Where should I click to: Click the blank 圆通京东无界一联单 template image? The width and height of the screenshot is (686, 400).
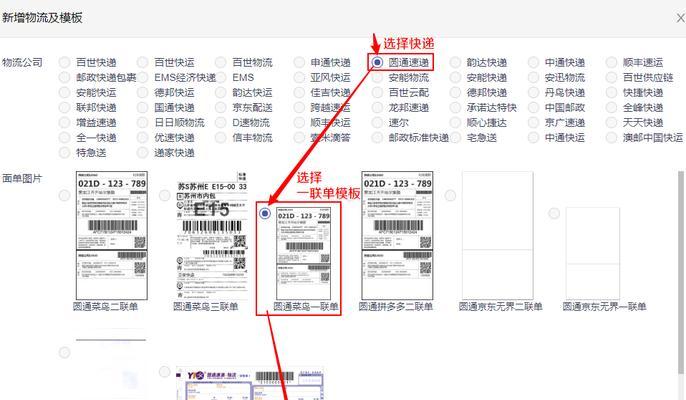tap(593, 253)
